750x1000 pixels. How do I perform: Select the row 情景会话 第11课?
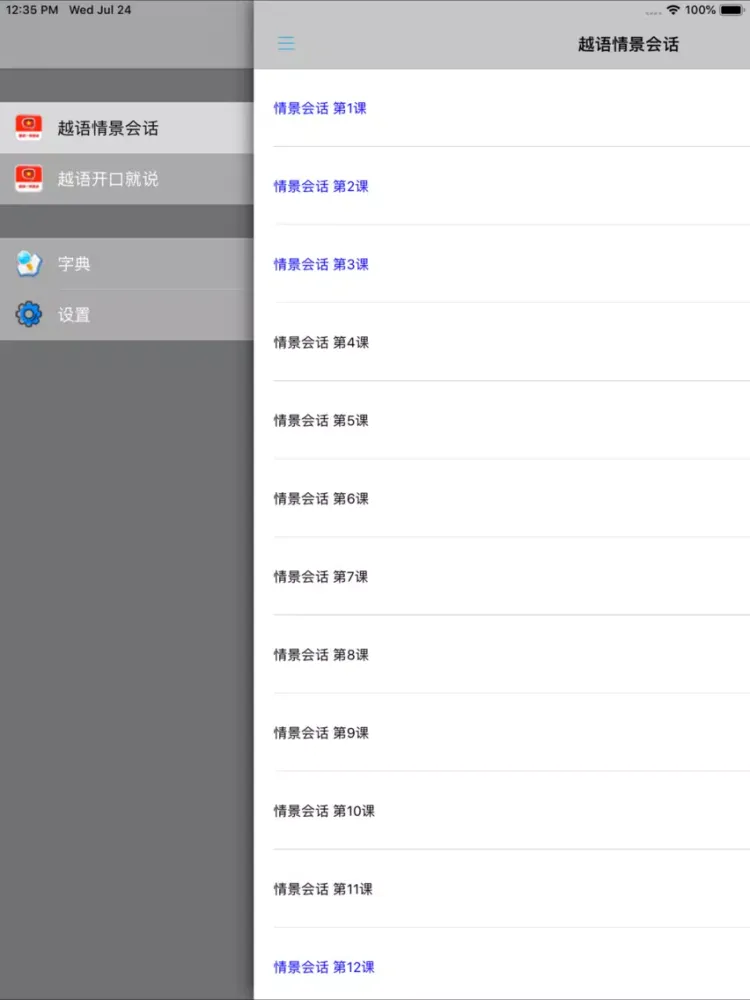tap(502, 889)
